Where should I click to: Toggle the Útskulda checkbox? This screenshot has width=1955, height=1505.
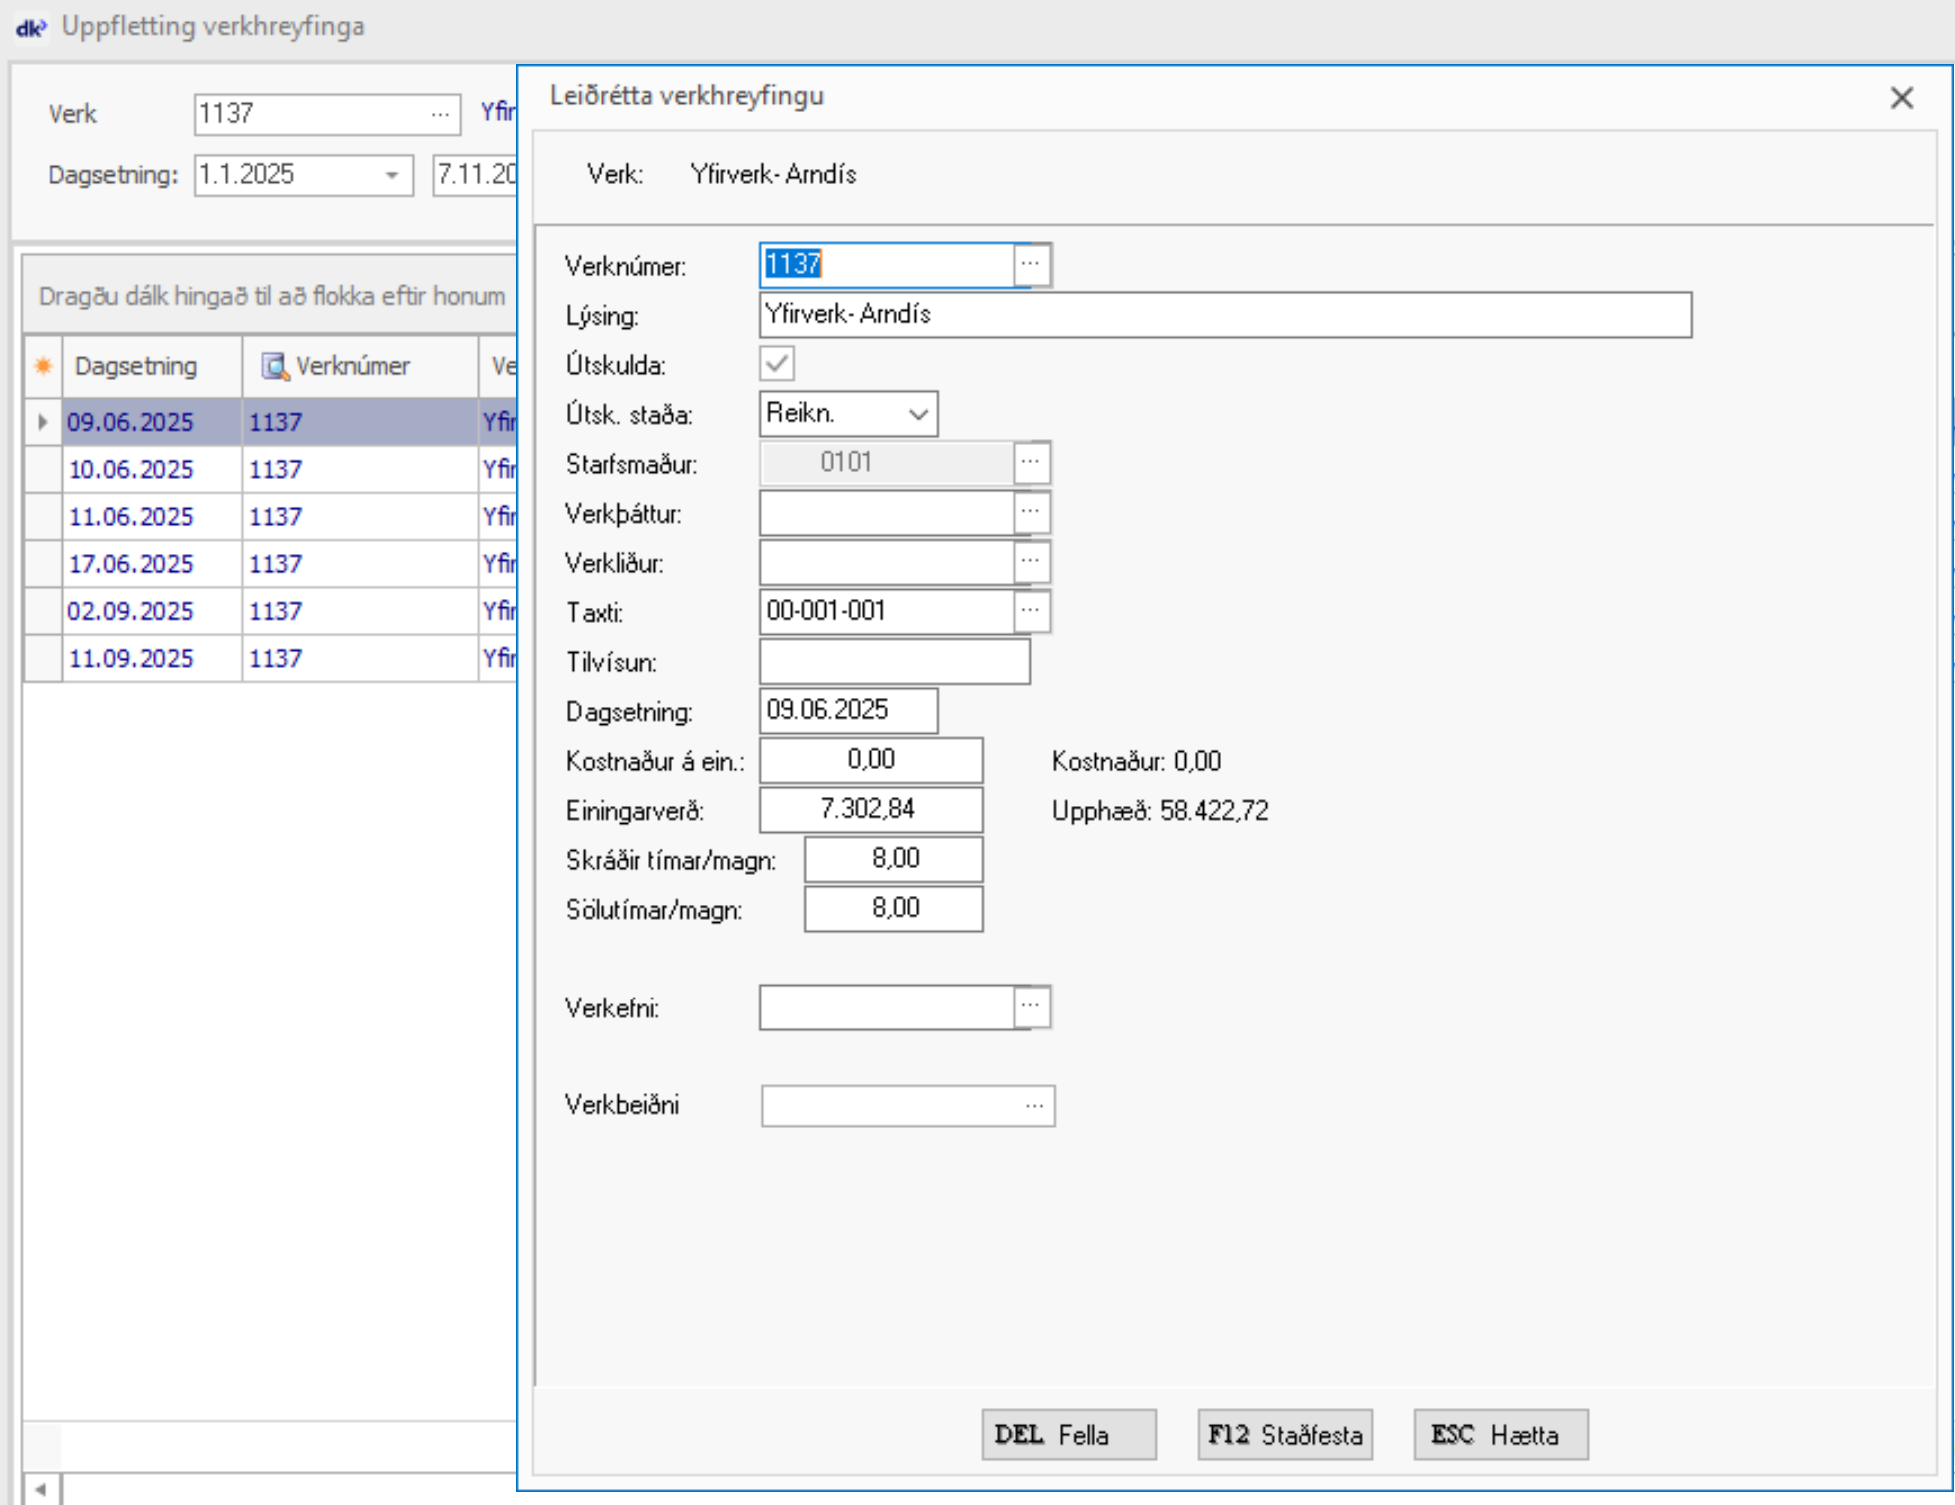[x=777, y=364]
